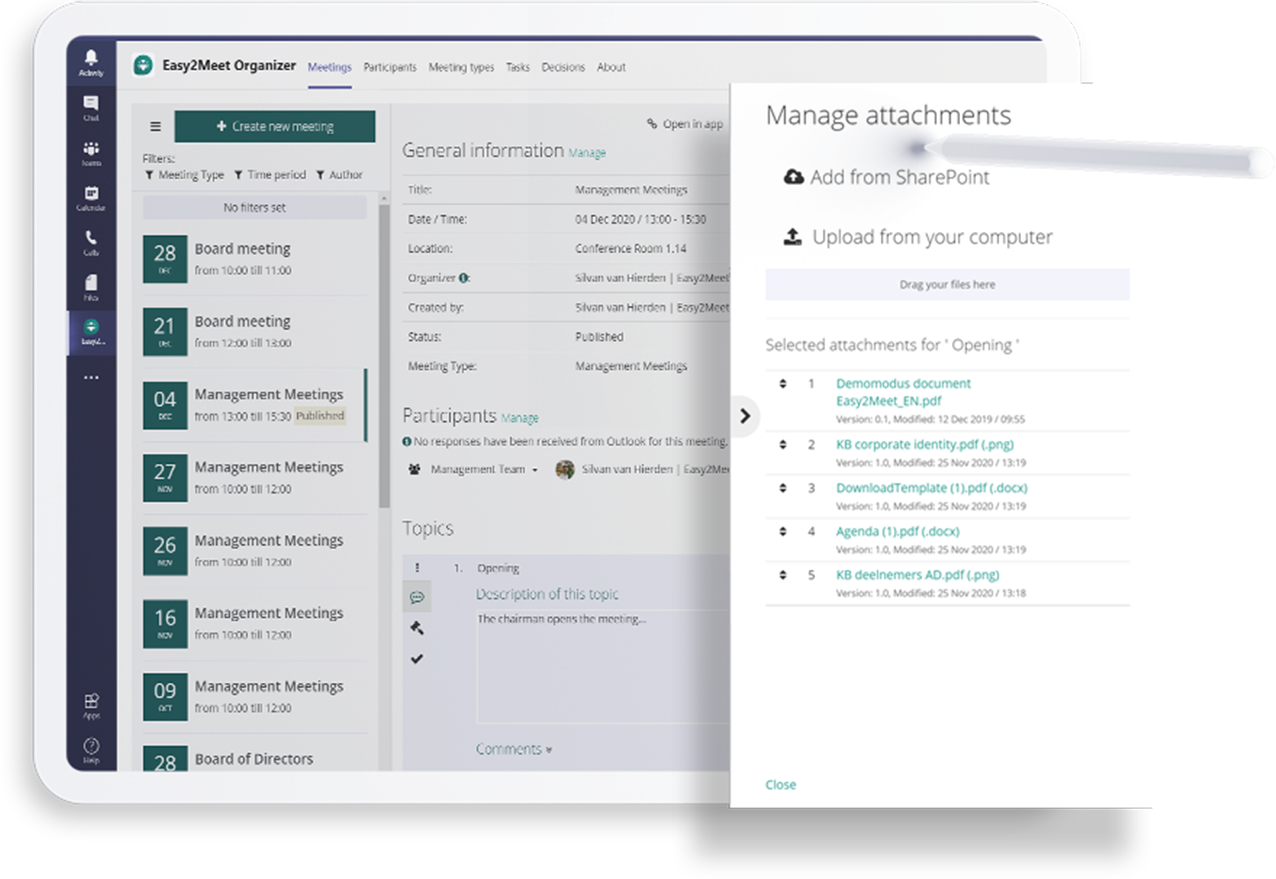The height and width of the screenshot is (879, 1276).
Task: Click the Drag your files here drop zone
Action: tap(947, 284)
